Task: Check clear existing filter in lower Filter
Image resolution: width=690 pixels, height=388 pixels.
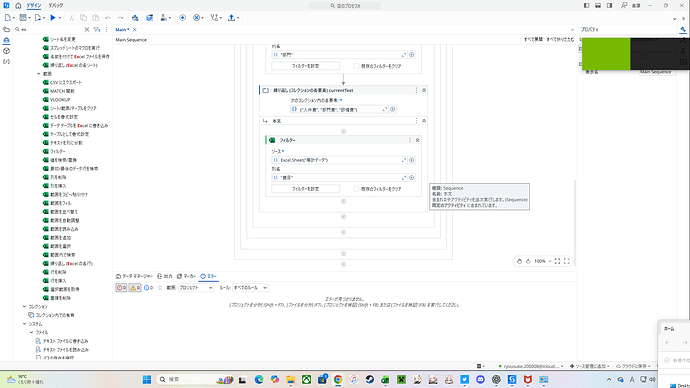Action: [x=356, y=189]
